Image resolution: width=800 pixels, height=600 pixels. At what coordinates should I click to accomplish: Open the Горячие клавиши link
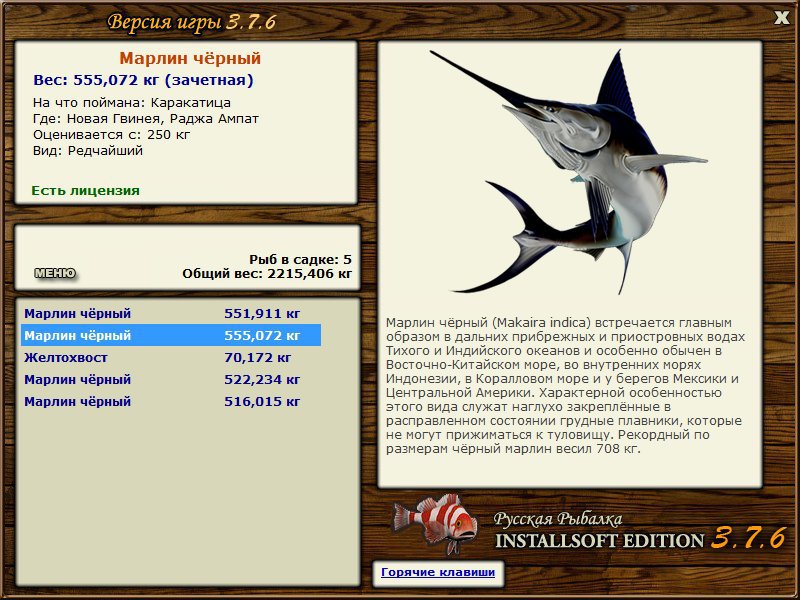click(438, 572)
